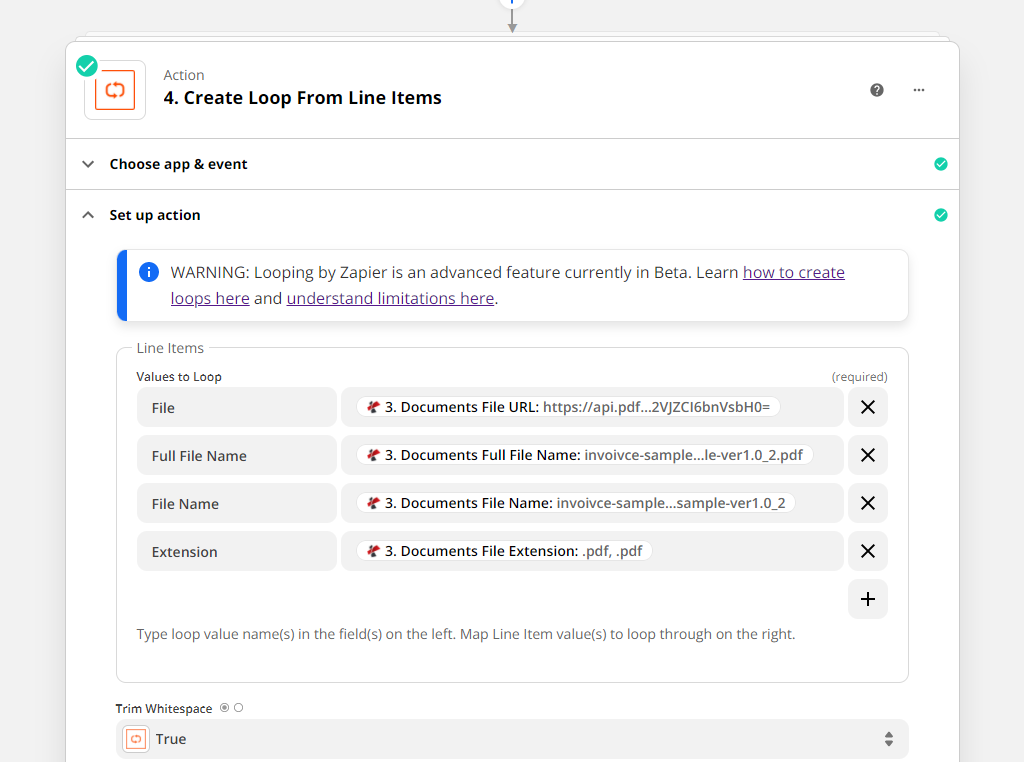Select the second Trim Whitespace radio option
Viewport: 1024px width, 762px height.
tap(239, 708)
